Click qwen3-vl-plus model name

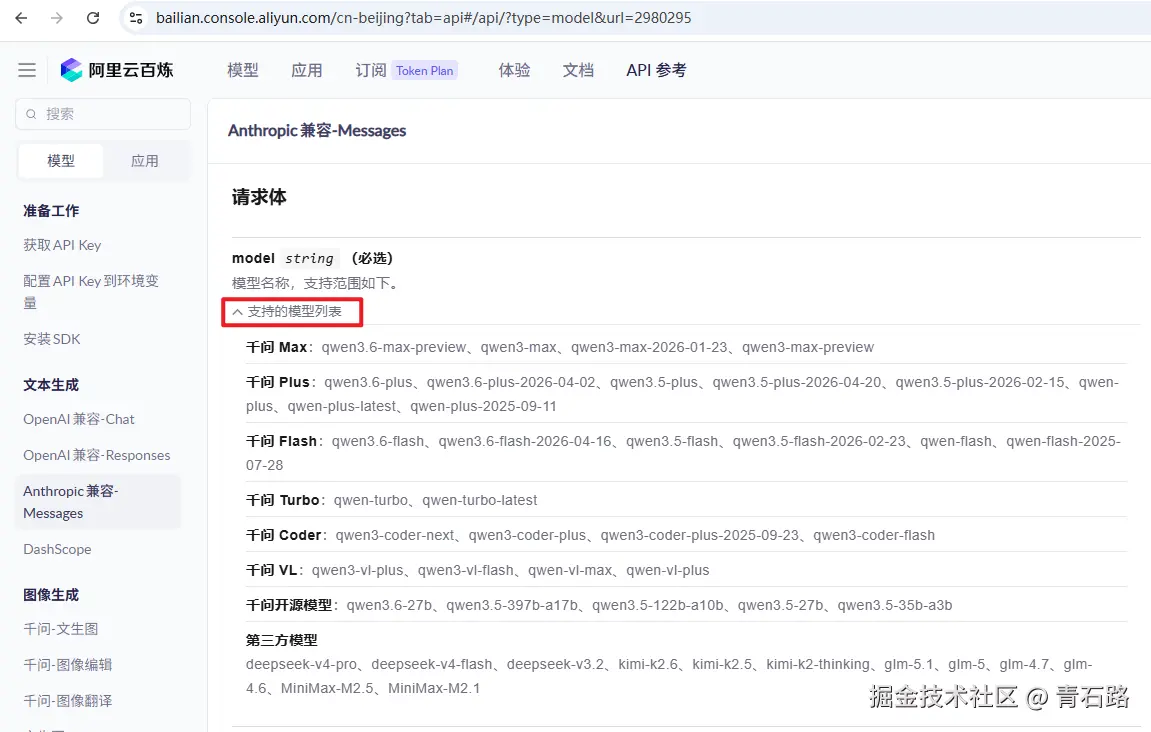[x=357, y=570]
